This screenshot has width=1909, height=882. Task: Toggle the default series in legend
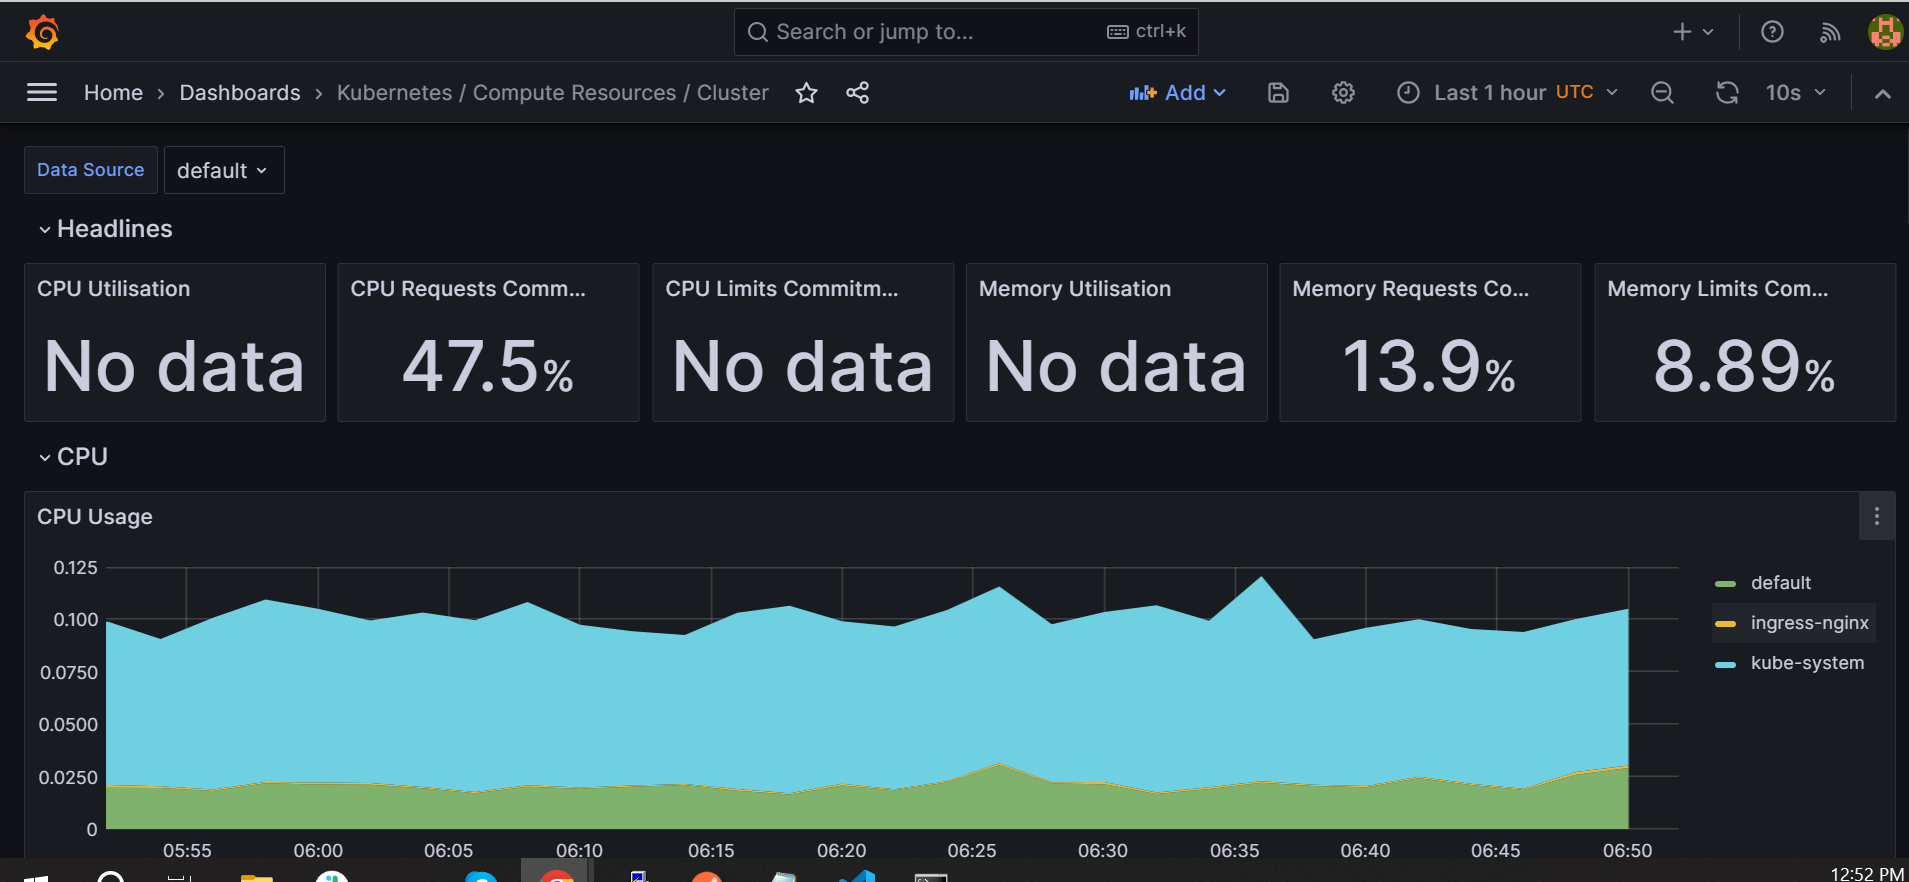(1780, 583)
